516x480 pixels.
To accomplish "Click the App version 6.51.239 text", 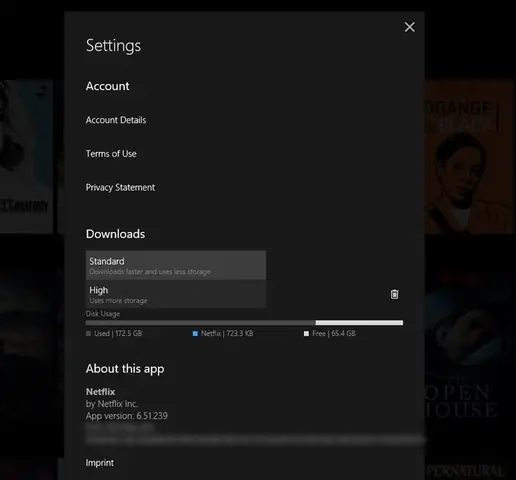I will tap(127, 416).
